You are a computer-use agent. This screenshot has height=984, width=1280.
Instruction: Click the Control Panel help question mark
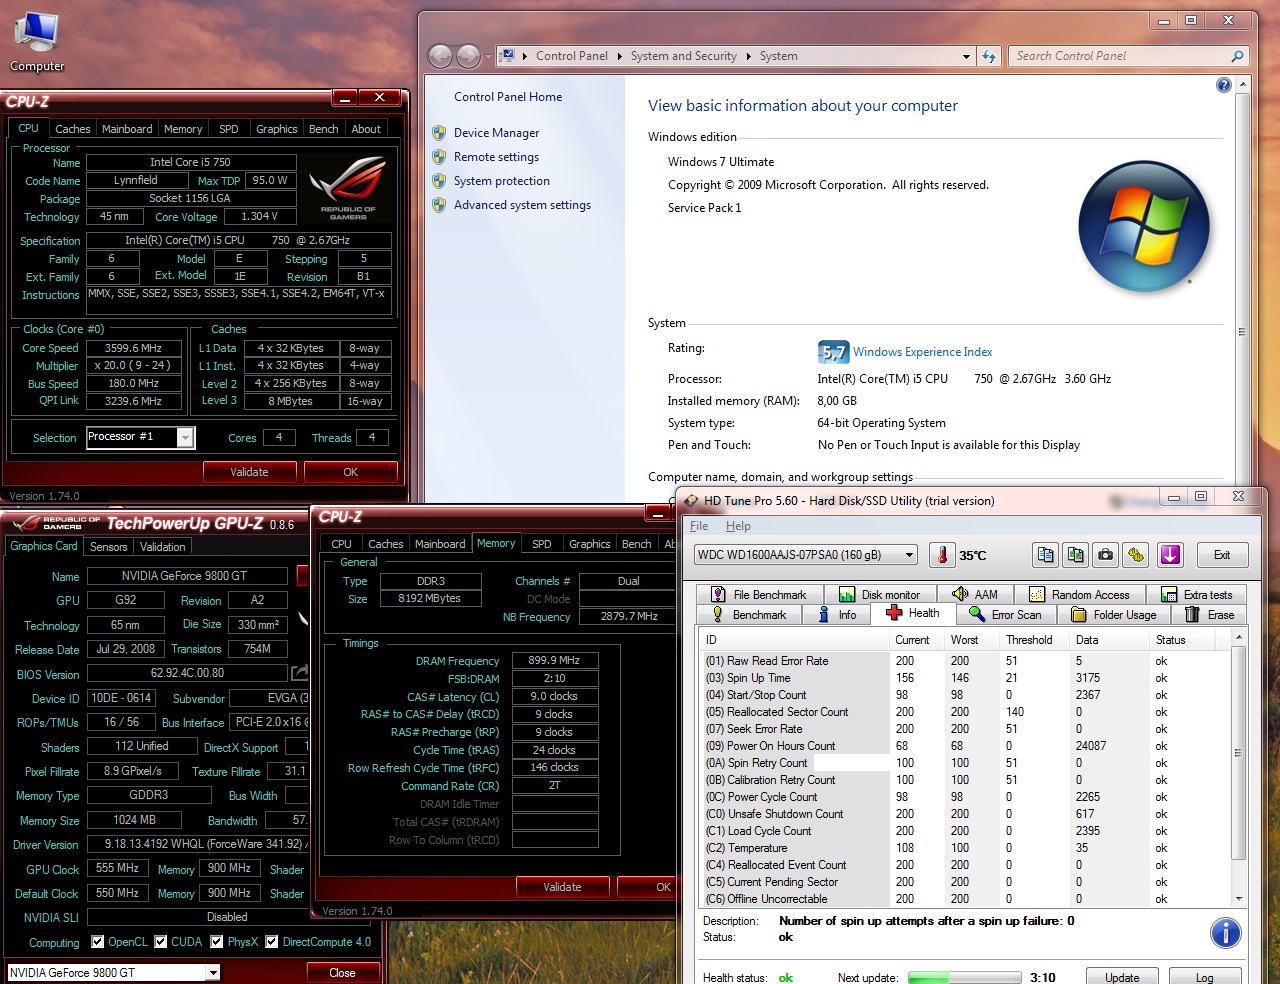pyautogui.click(x=1223, y=86)
